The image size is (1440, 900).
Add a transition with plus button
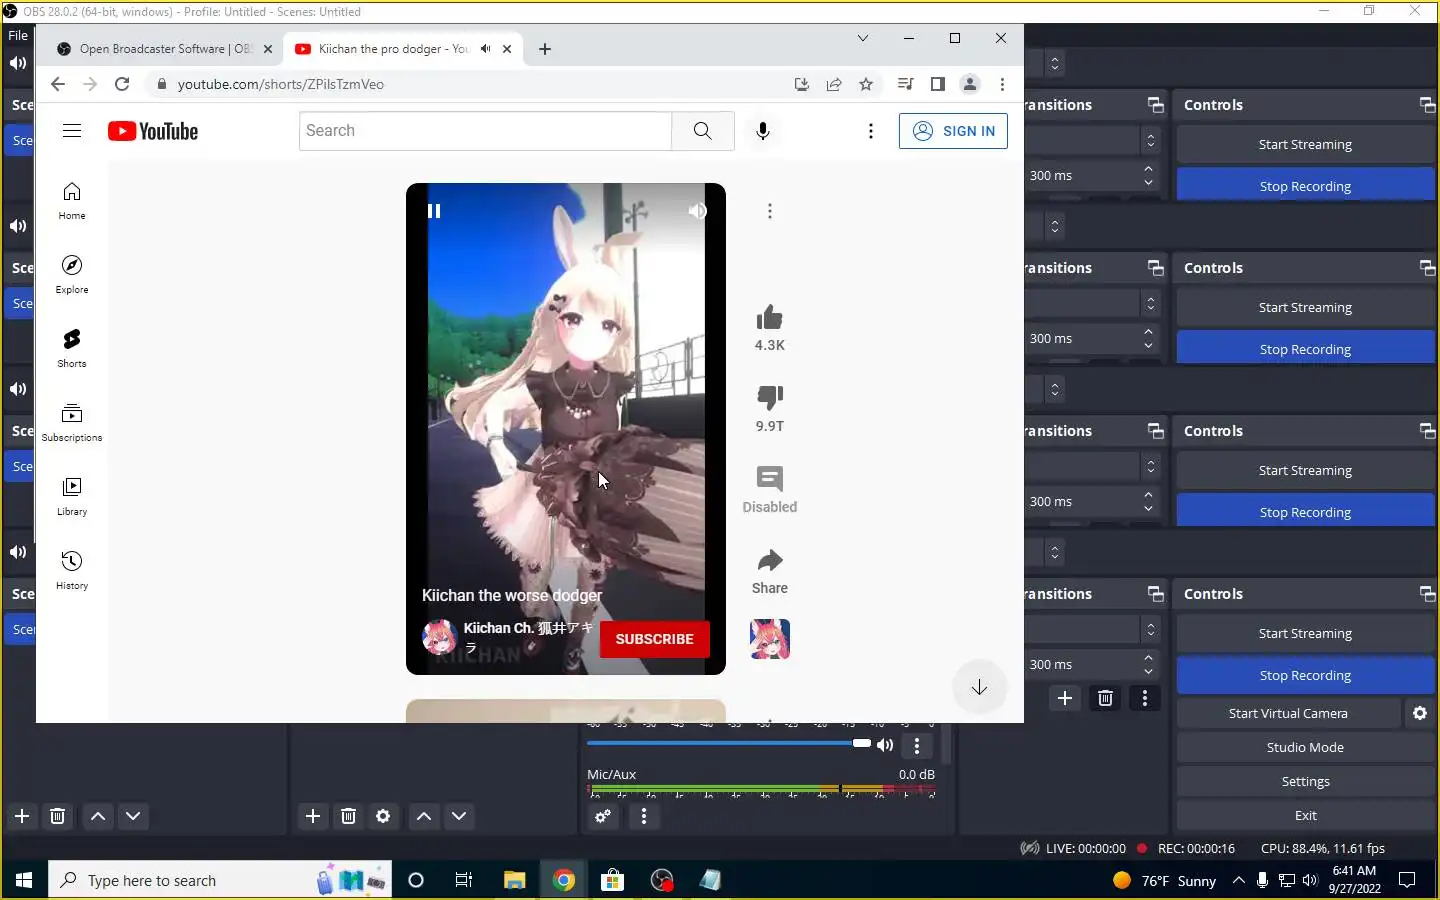click(x=1065, y=698)
